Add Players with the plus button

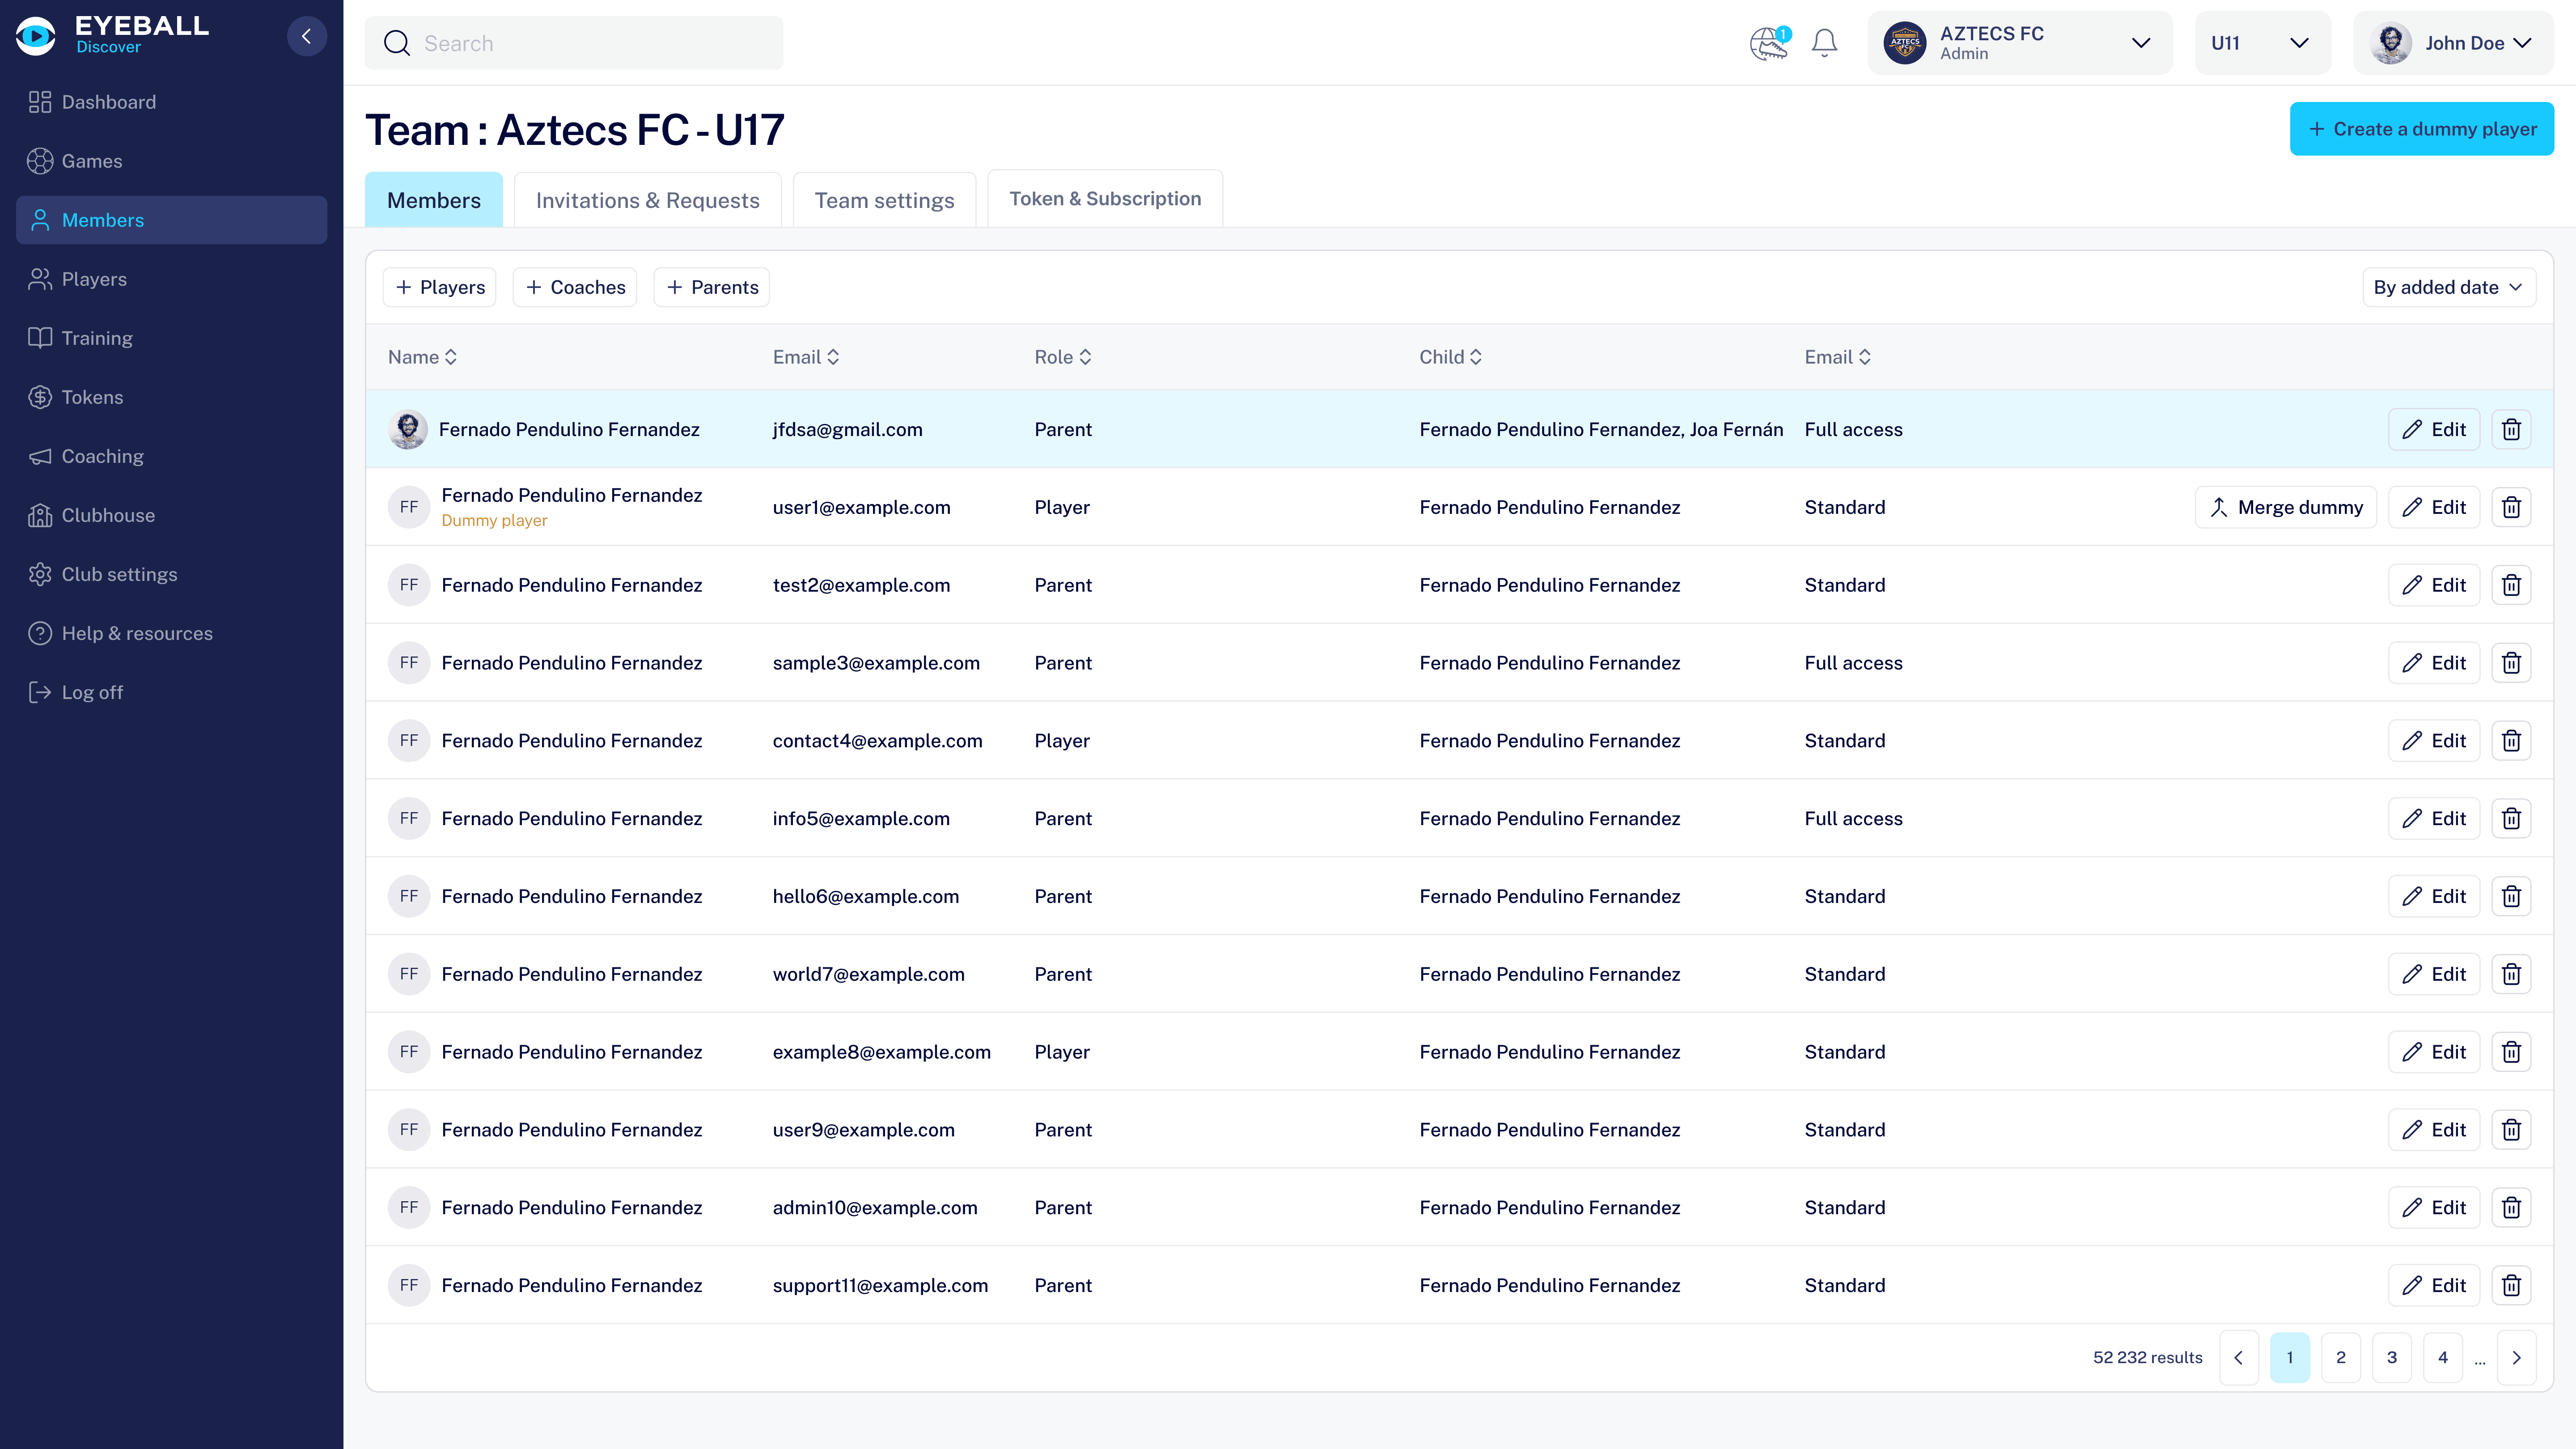(x=440, y=287)
